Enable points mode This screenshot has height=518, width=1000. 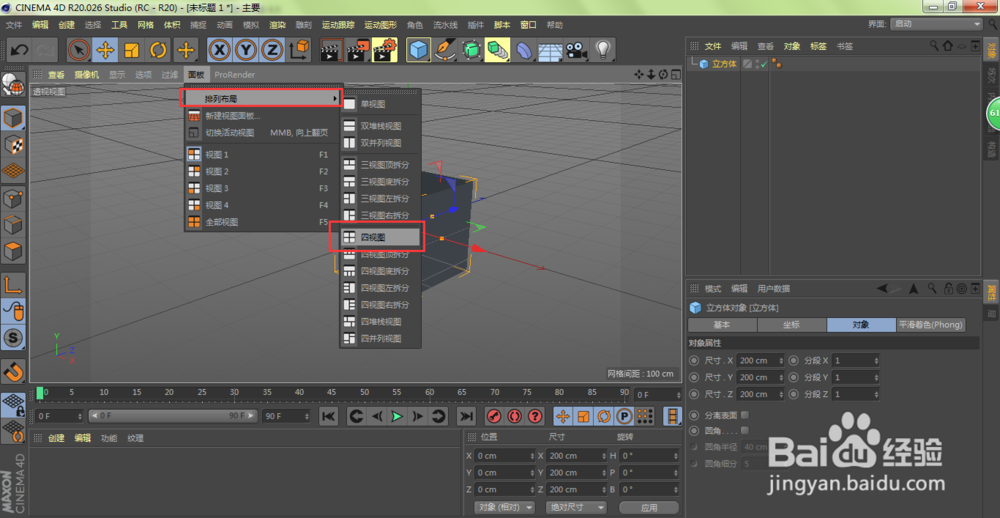click(13, 198)
